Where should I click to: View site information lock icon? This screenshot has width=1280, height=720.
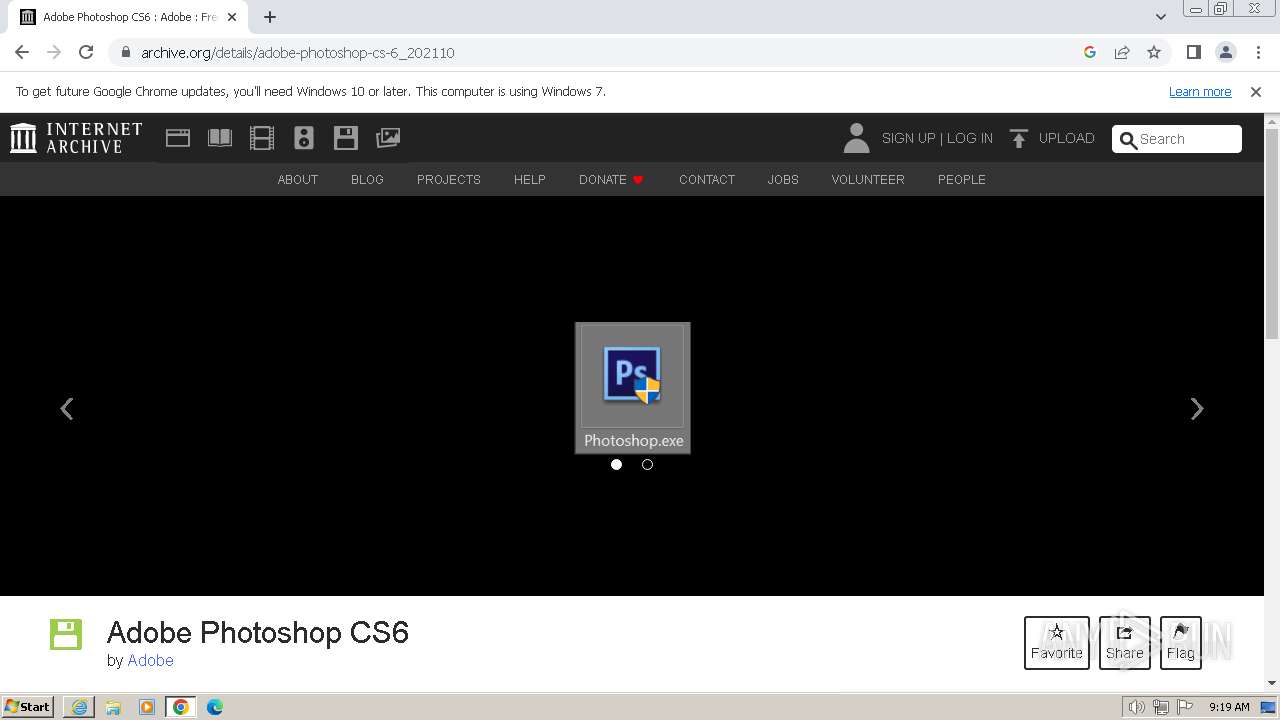(x=125, y=52)
